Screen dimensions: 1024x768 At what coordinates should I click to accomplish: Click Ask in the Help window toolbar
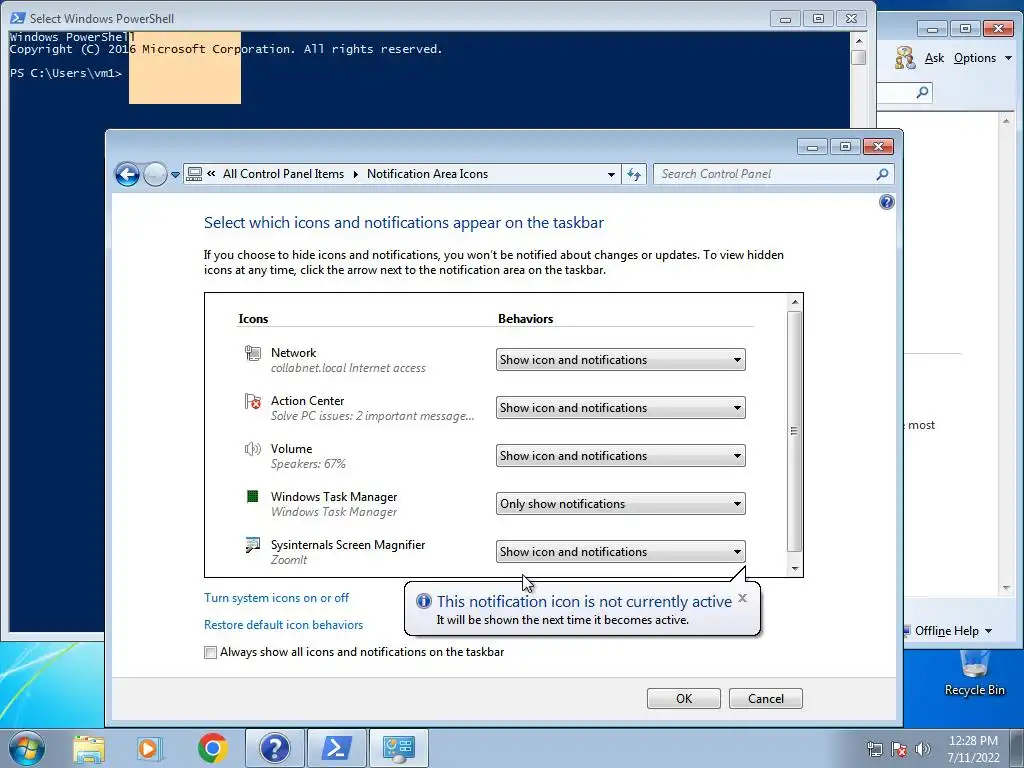coord(934,58)
